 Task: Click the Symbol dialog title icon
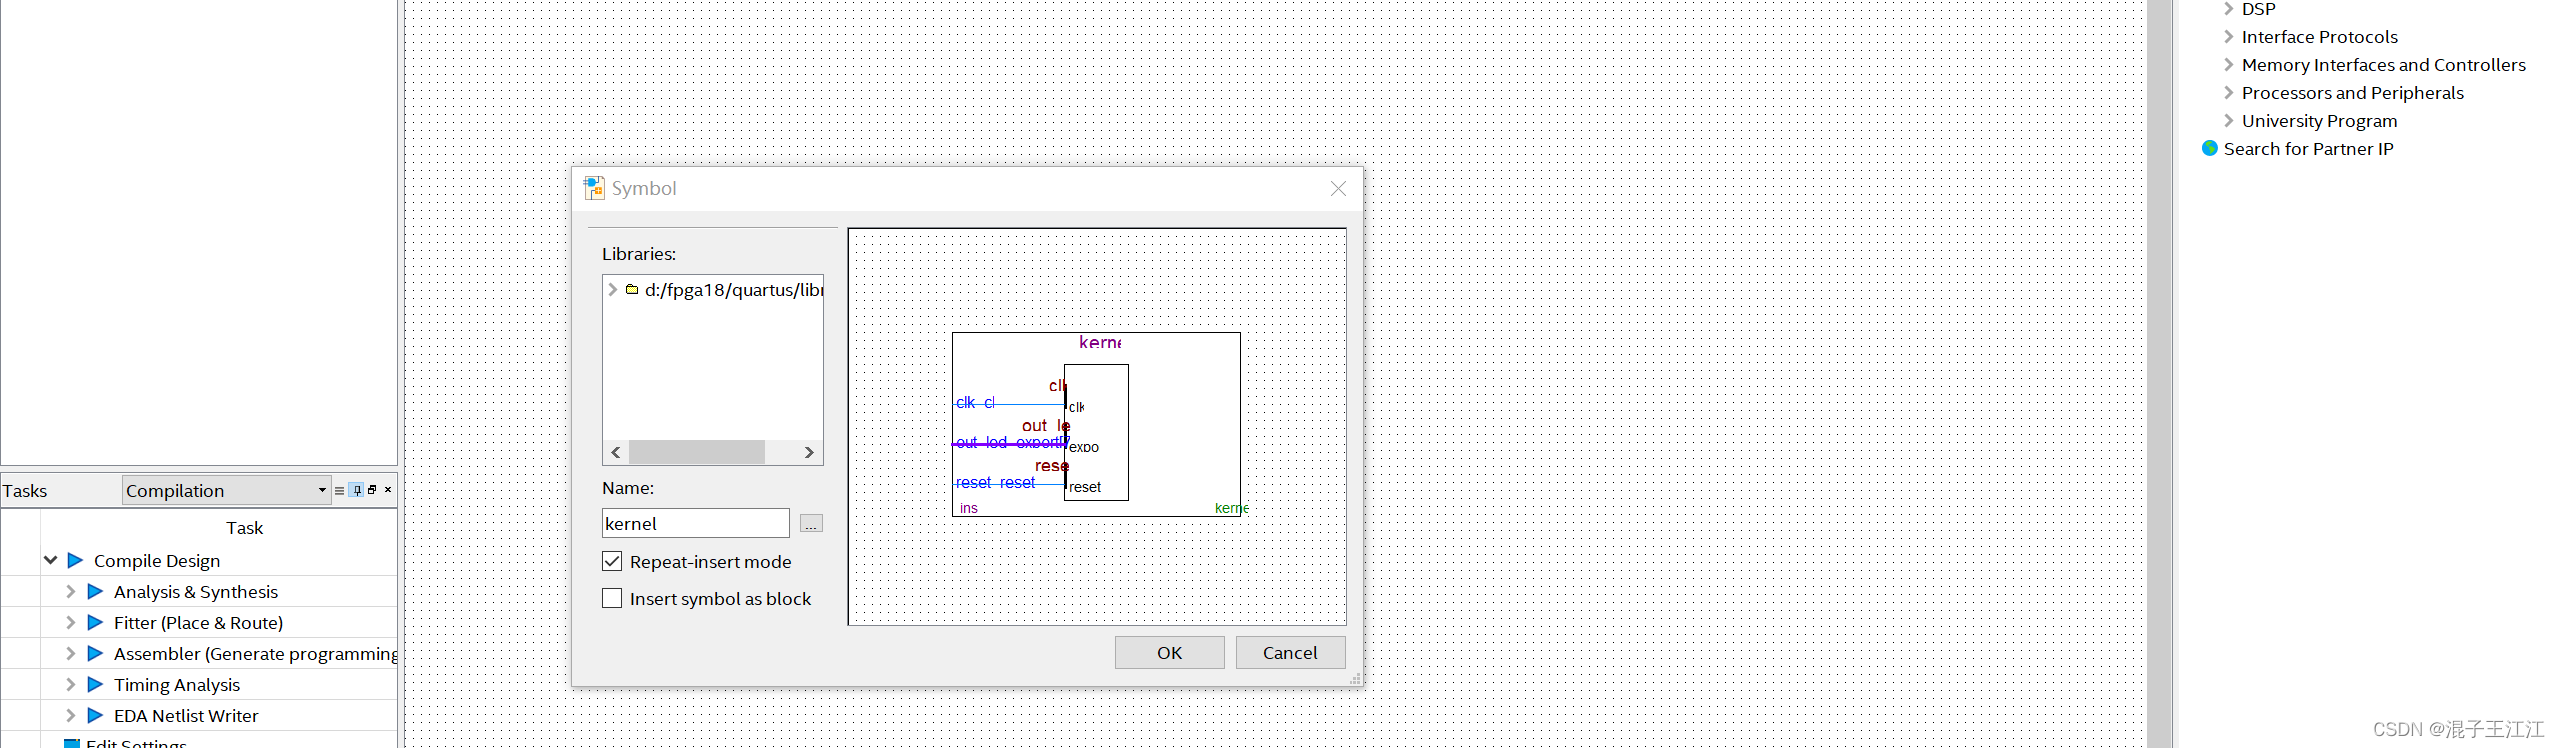pos(594,188)
